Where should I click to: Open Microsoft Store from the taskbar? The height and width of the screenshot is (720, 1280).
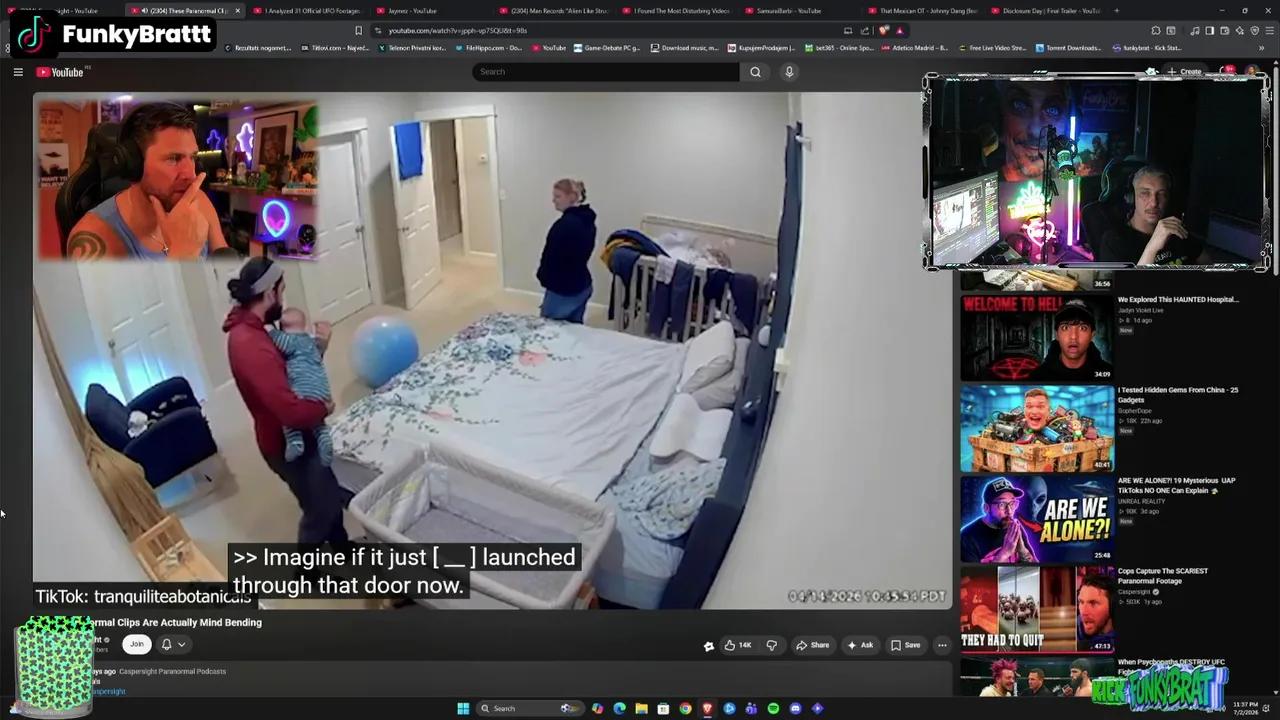click(x=663, y=708)
